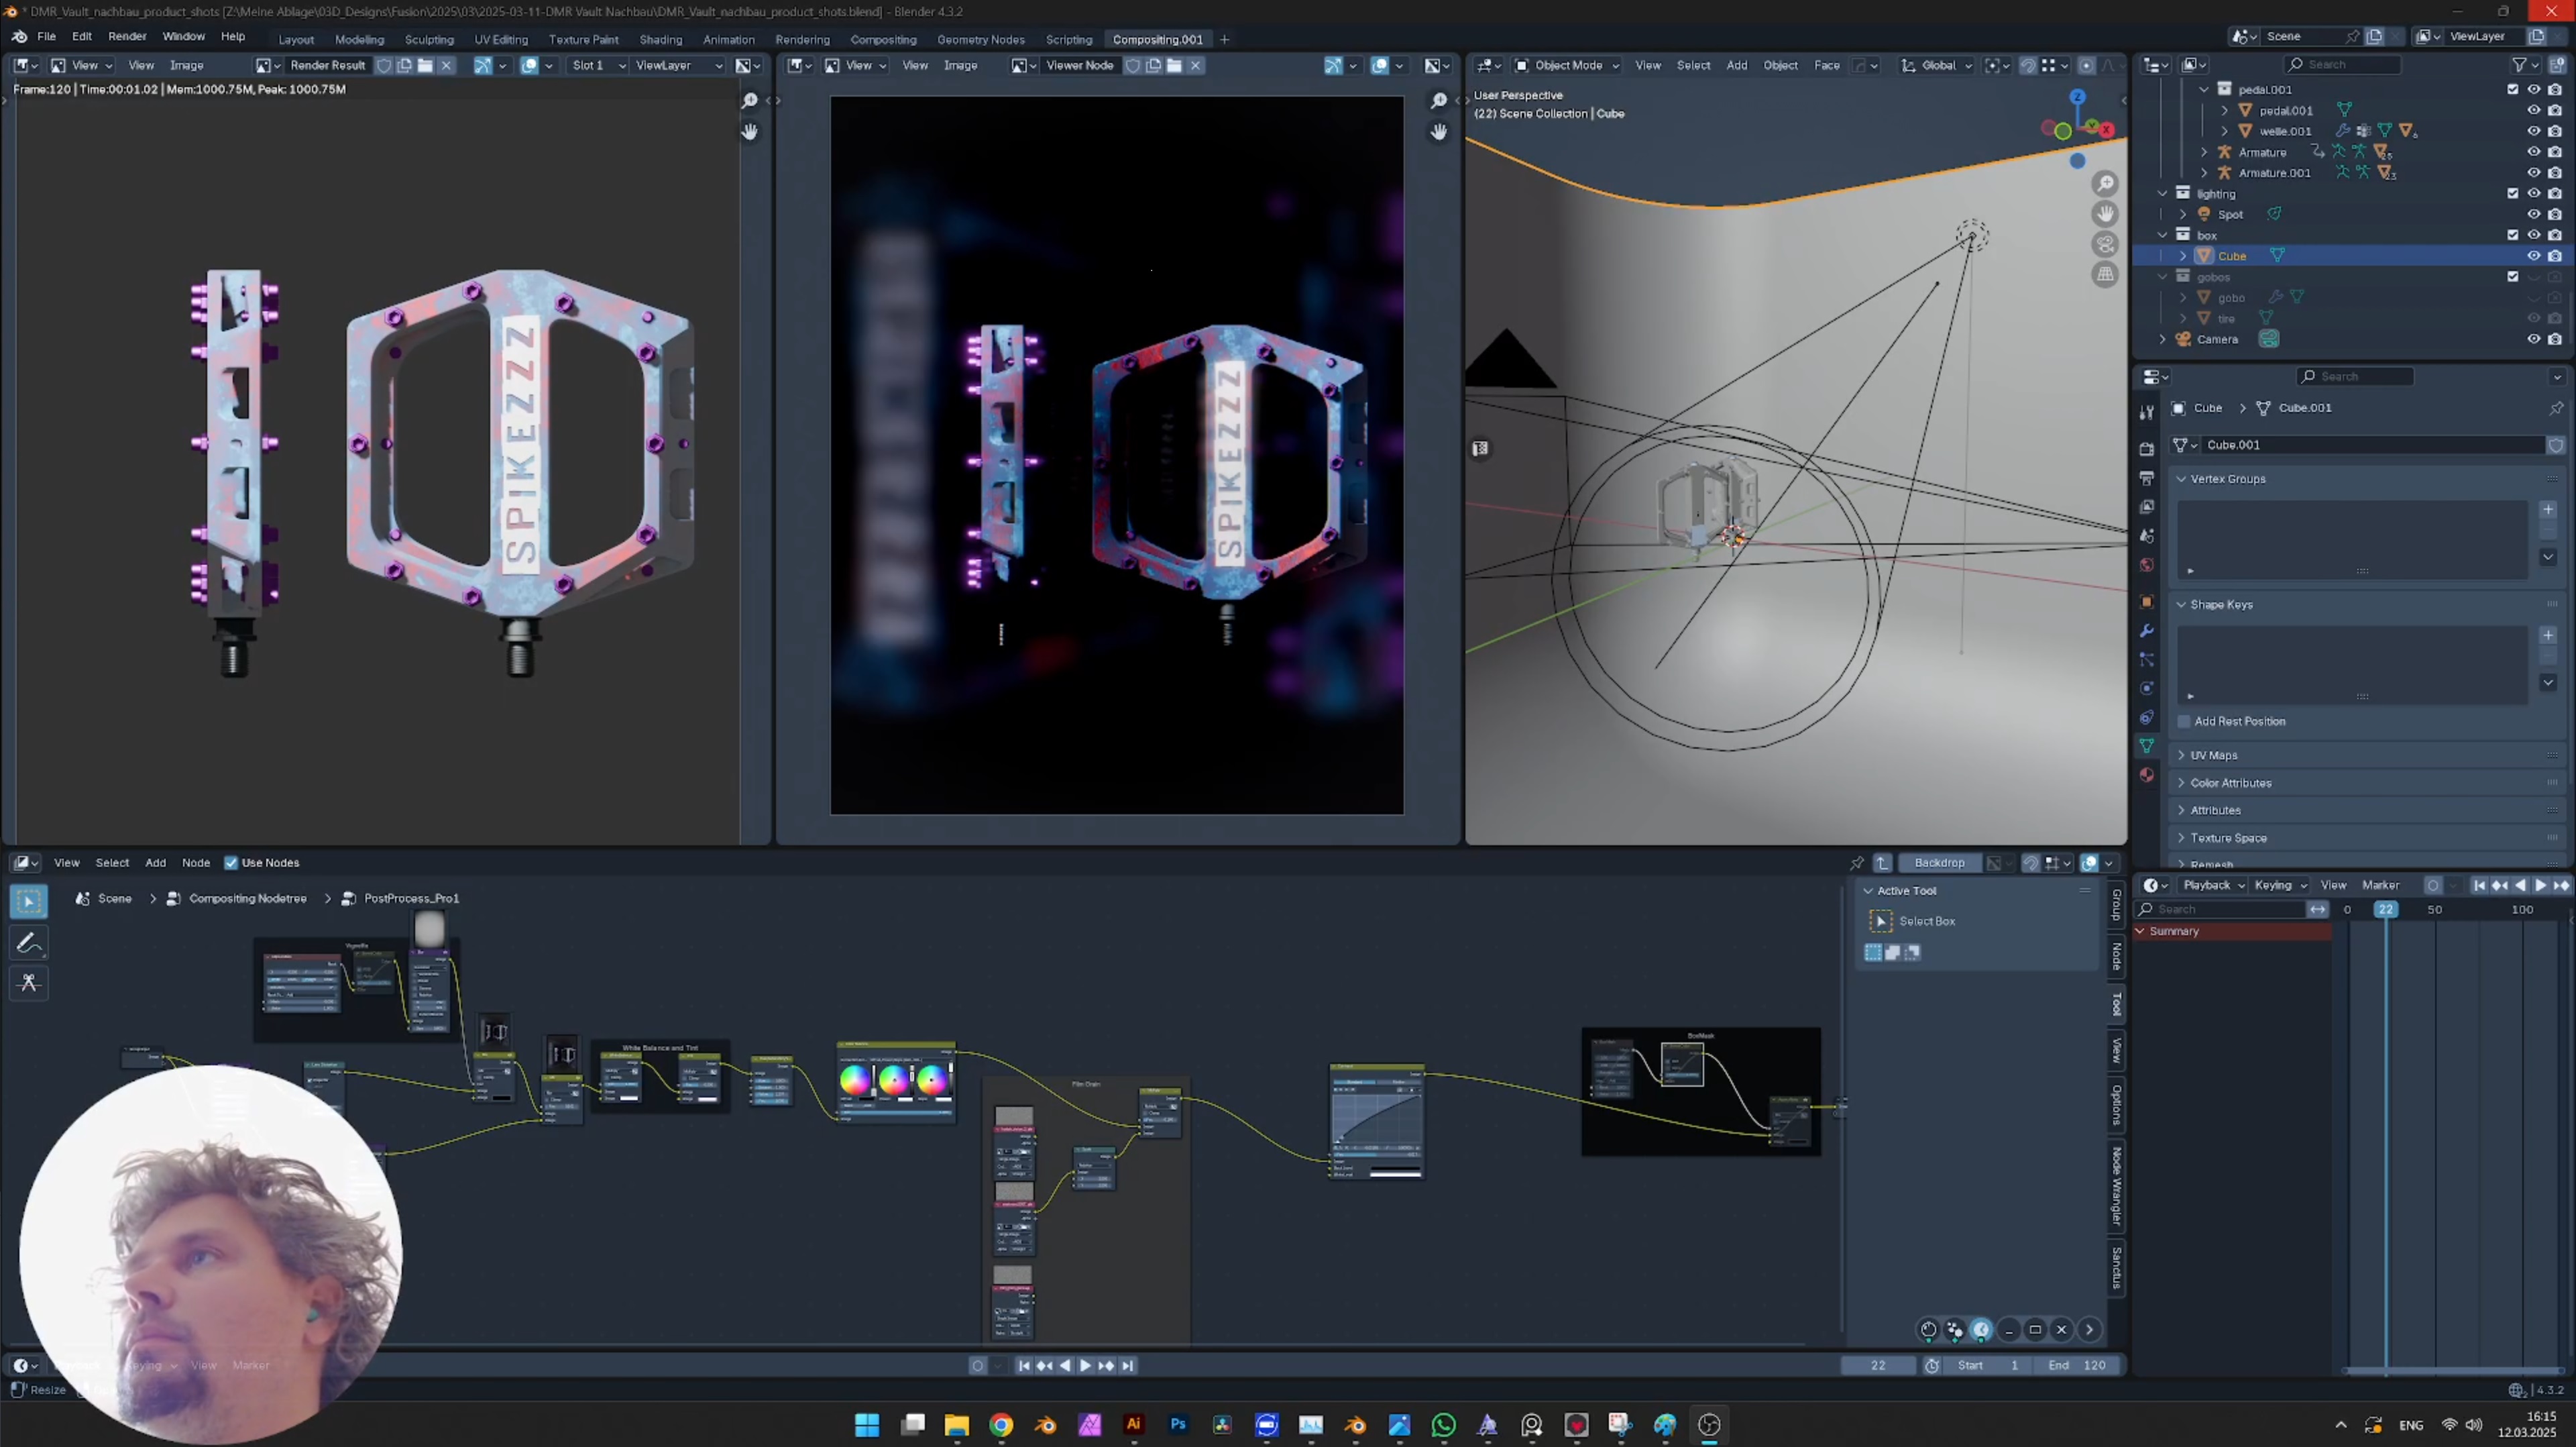Uncheck the box collection exclude checkbox
Screen dimensions: 2576x1447
click(x=2513, y=236)
